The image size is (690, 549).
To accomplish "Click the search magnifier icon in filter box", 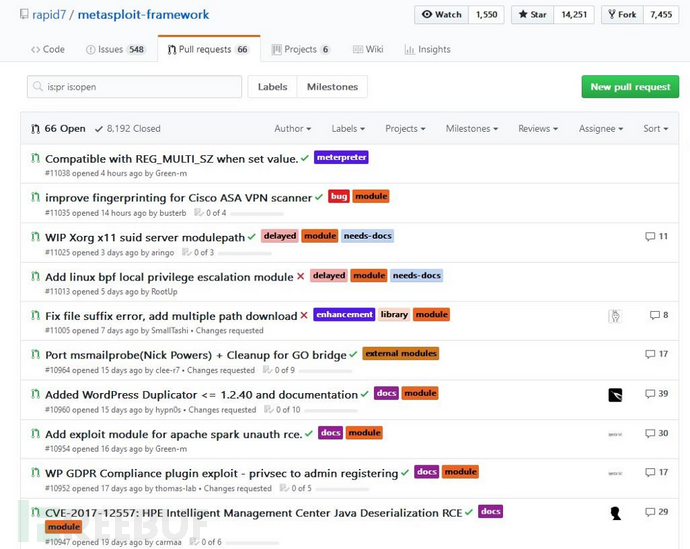I will coord(38,86).
